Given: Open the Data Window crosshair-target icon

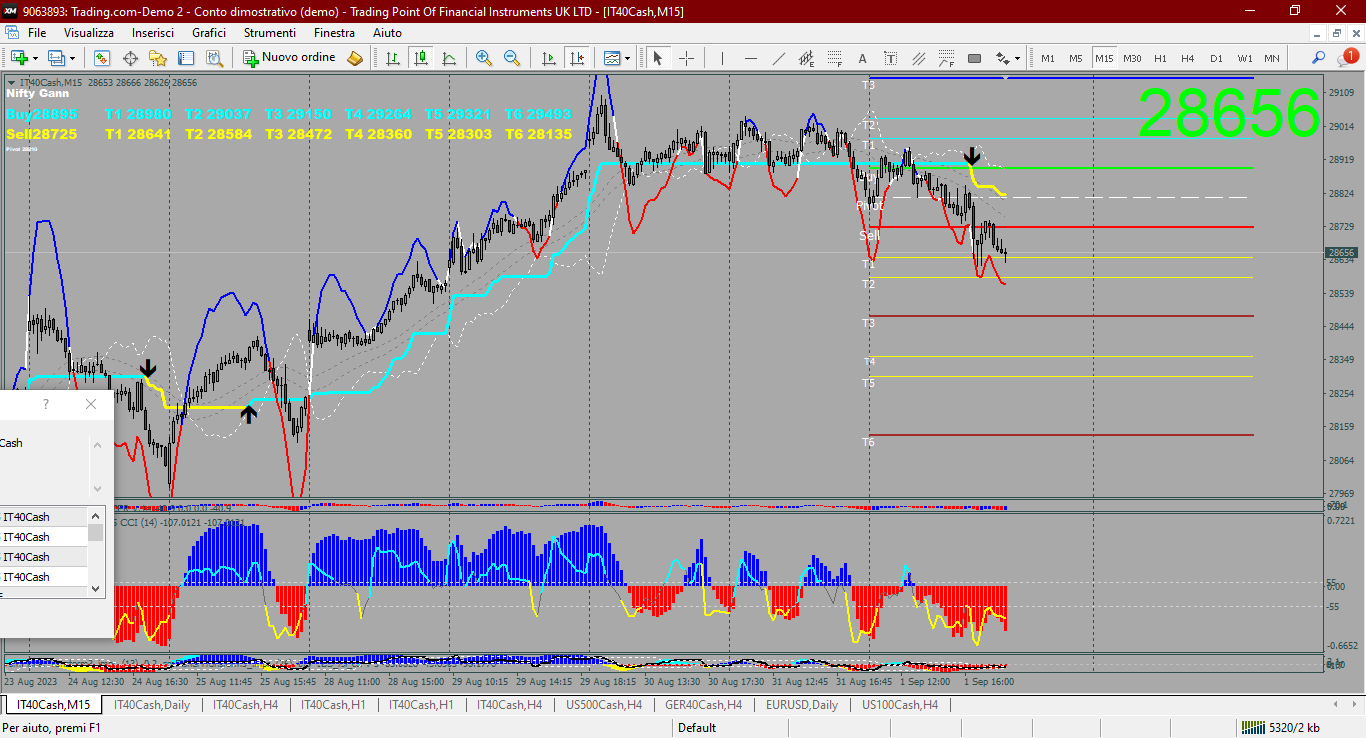Looking at the screenshot, I should [x=130, y=58].
